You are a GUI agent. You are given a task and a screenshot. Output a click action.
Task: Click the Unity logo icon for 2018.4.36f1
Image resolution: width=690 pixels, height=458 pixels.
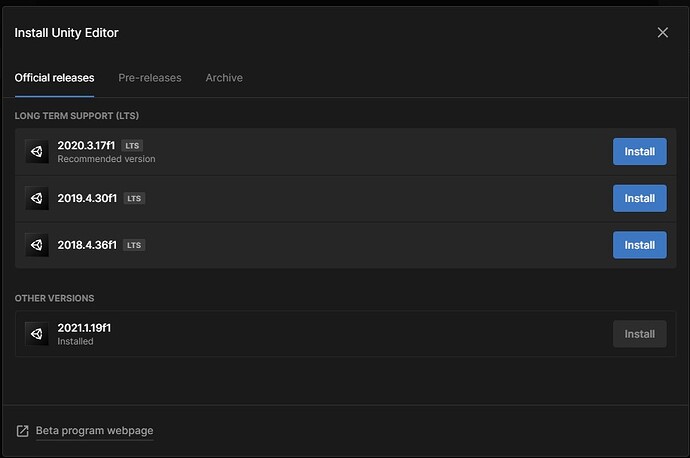[x=37, y=245]
